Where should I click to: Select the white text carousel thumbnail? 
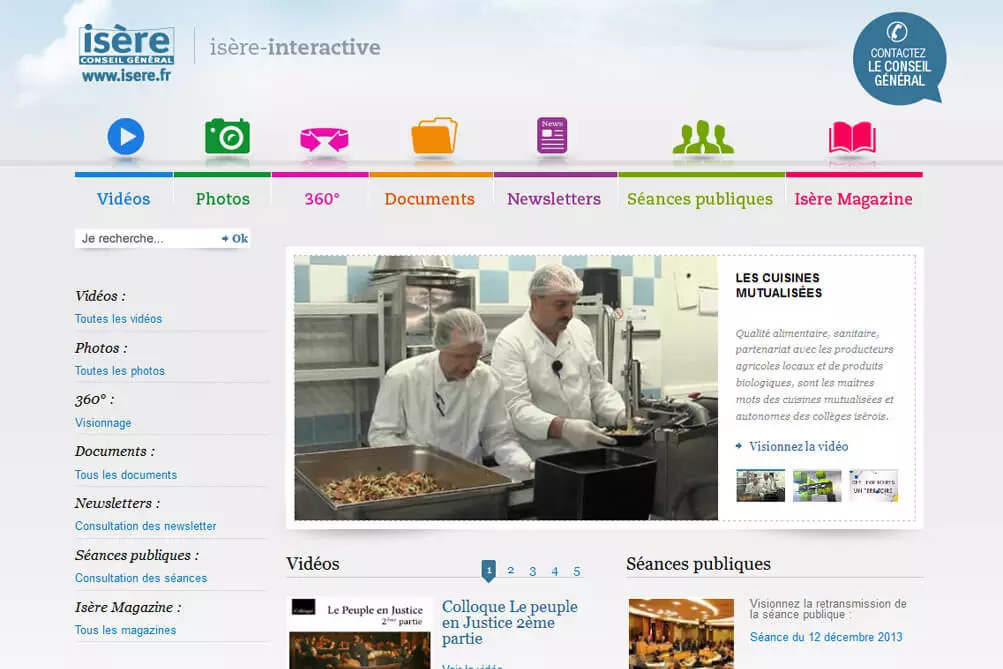click(873, 486)
